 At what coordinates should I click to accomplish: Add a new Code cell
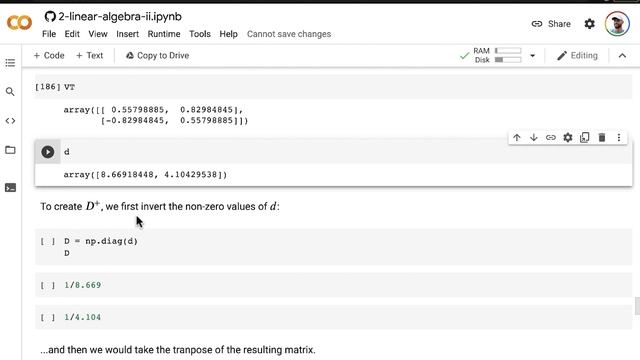tap(49, 56)
